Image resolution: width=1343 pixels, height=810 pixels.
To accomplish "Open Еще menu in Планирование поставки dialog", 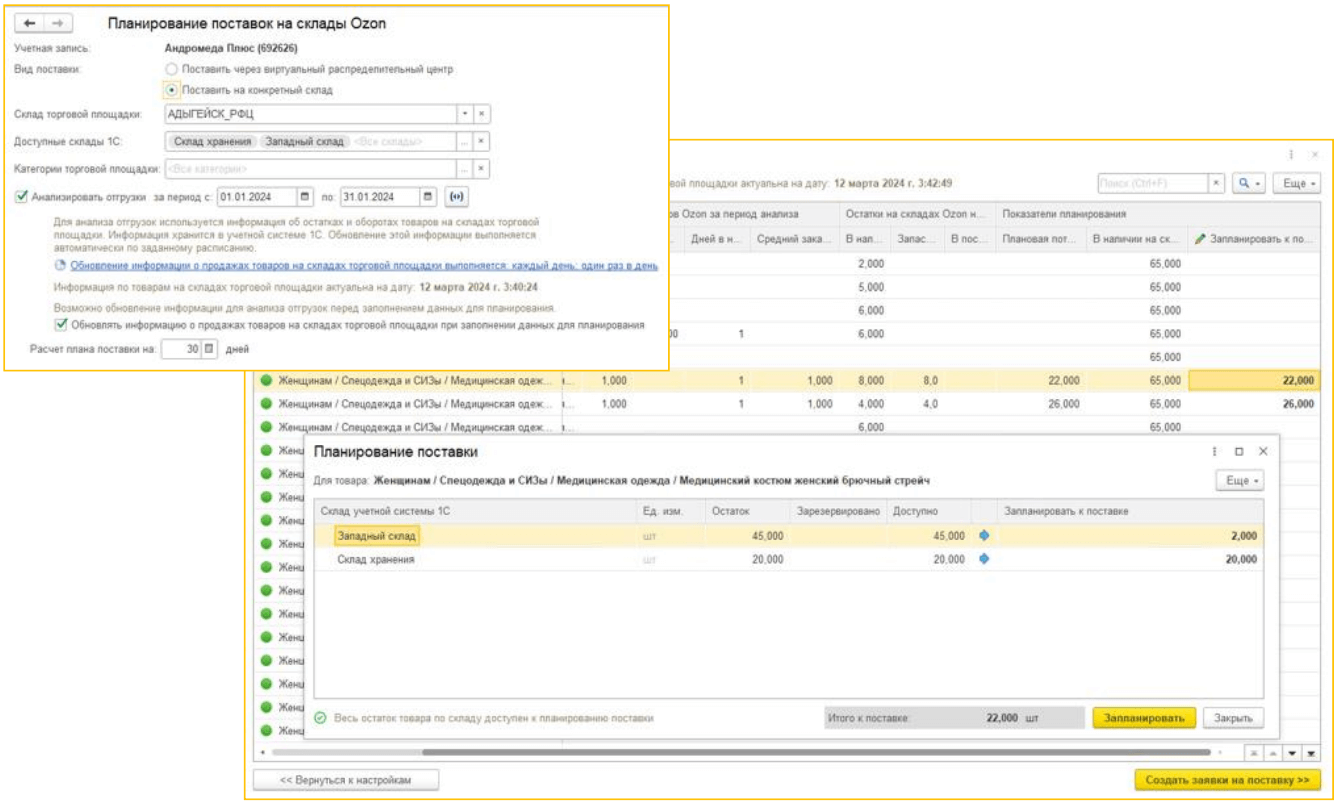I will click(1238, 481).
